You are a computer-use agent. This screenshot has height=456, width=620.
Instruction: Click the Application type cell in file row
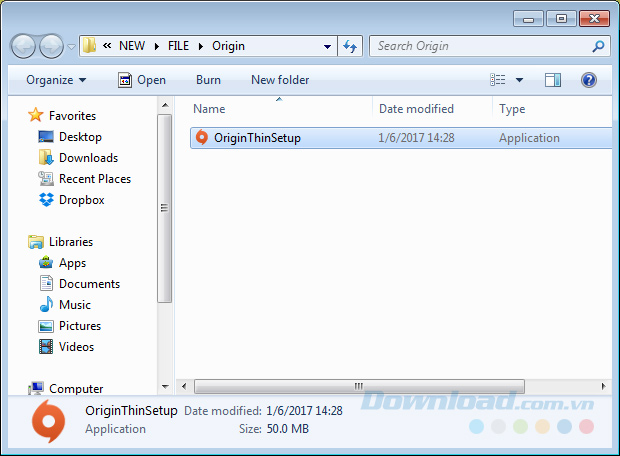coord(529,138)
